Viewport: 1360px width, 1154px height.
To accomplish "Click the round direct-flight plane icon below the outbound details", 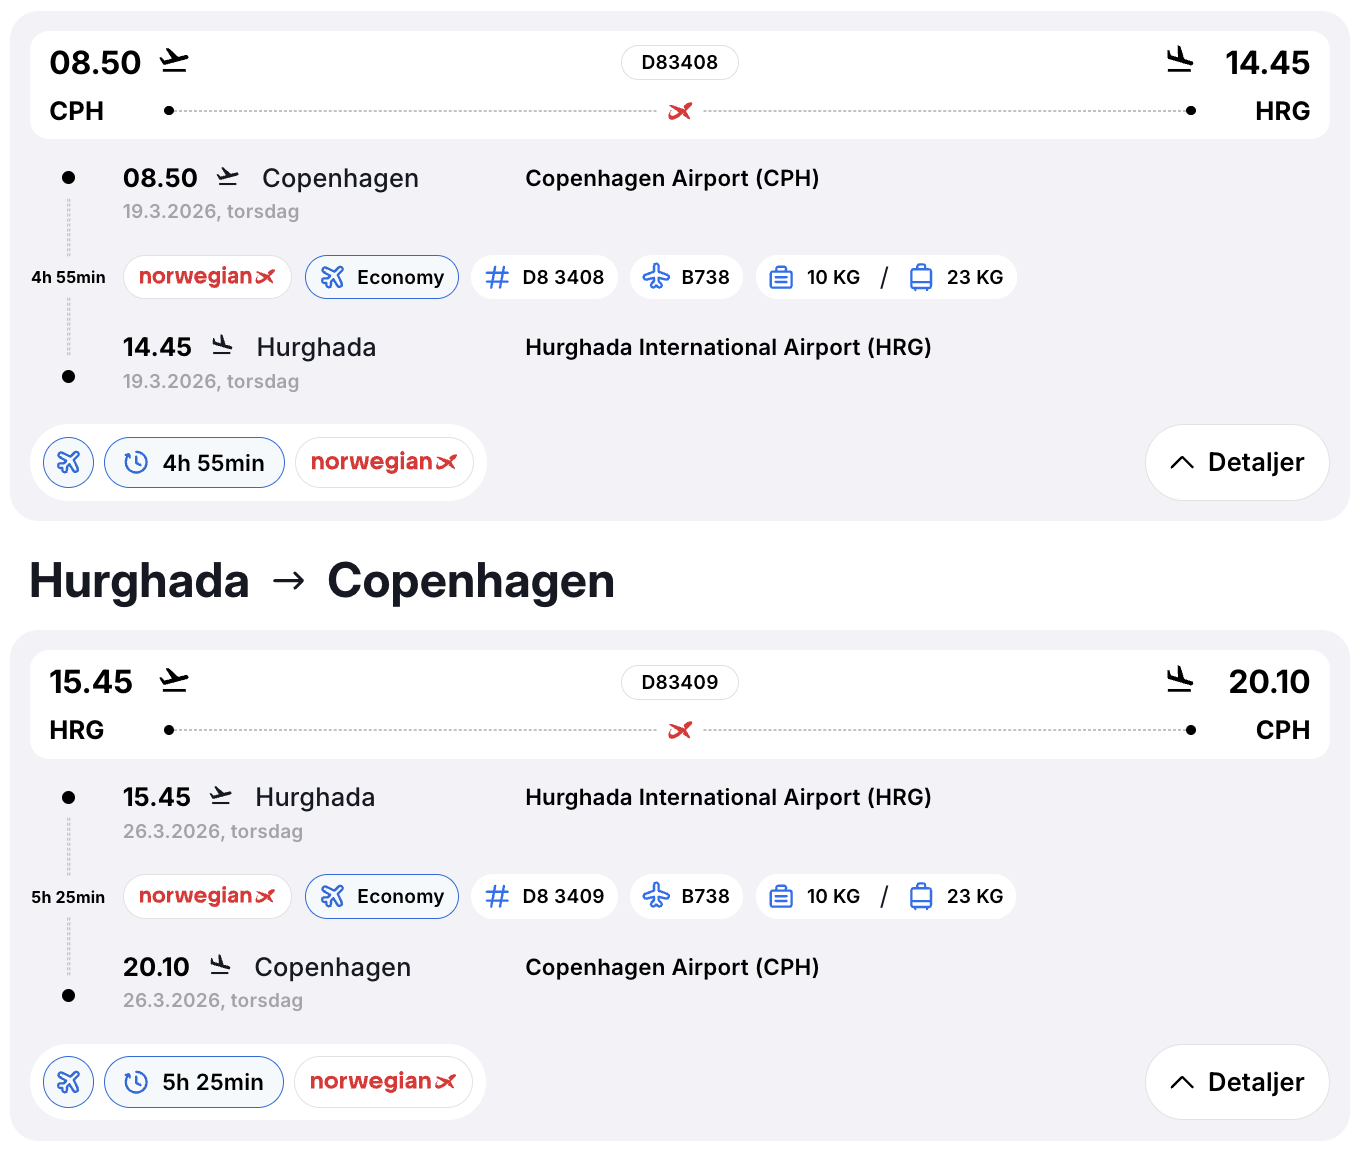I will 68,463.
